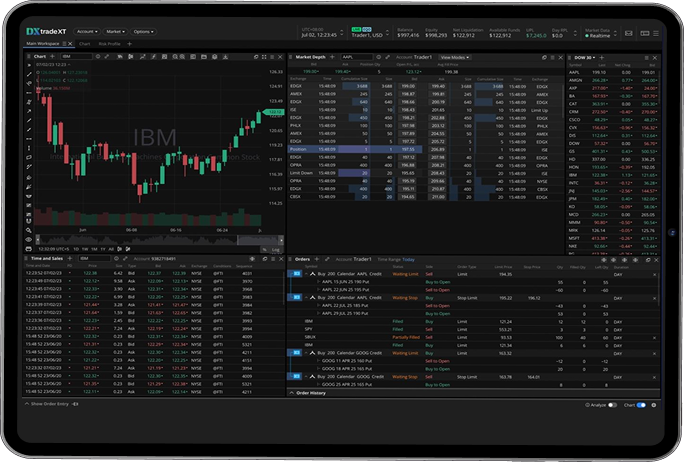Detach the Market Depth widget
This screenshot has width=684, height=462.
point(544,58)
